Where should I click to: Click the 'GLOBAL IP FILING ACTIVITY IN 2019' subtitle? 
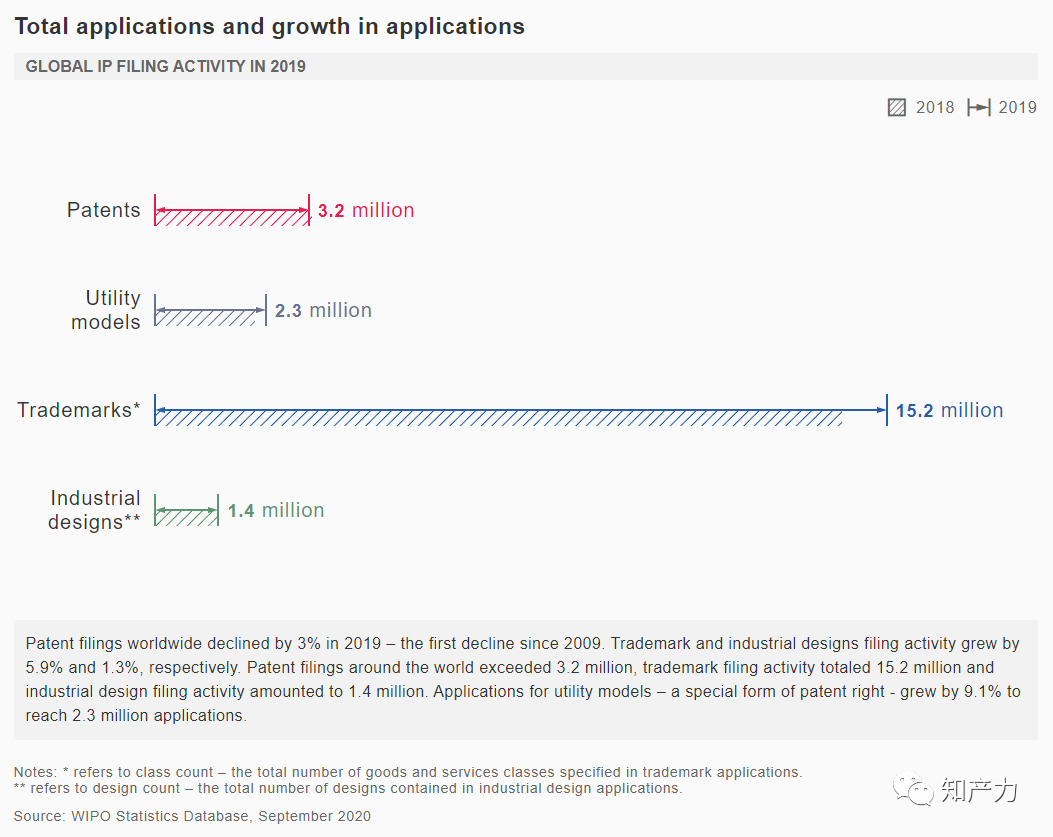coord(165,67)
